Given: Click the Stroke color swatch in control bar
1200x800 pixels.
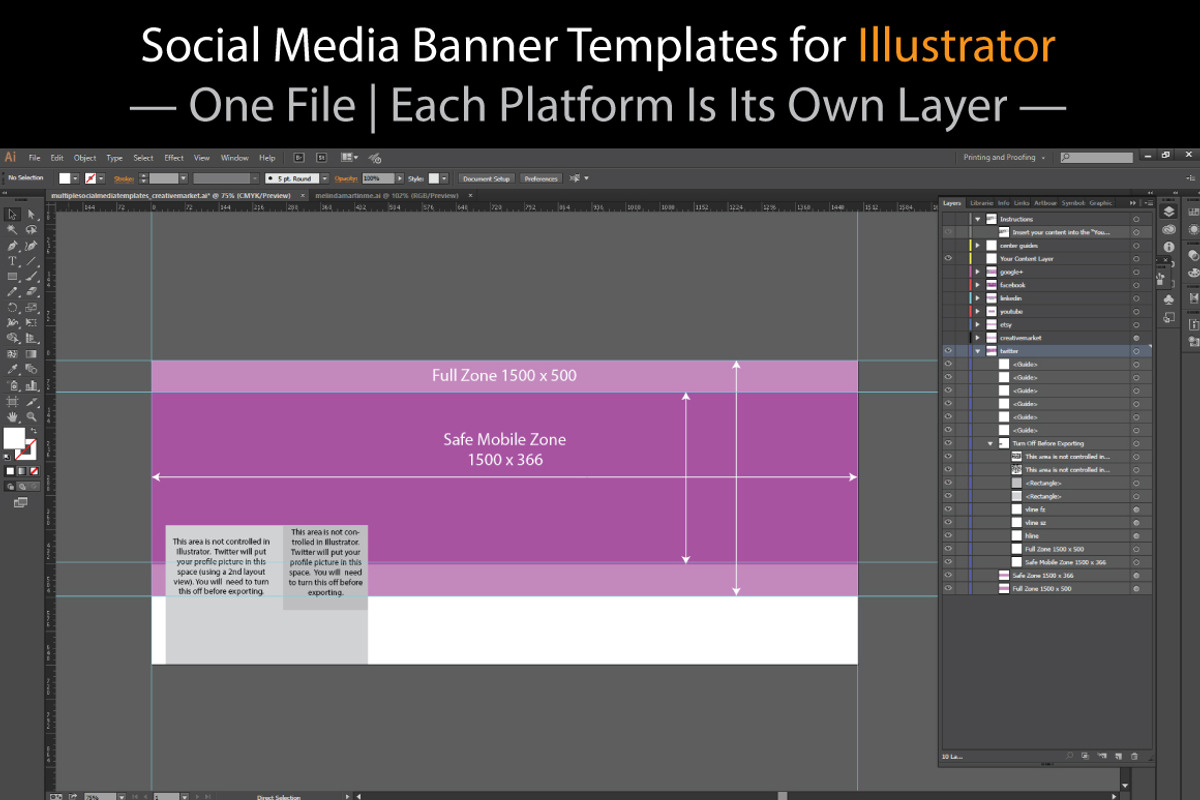Looking at the screenshot, I should coord(91,178).
